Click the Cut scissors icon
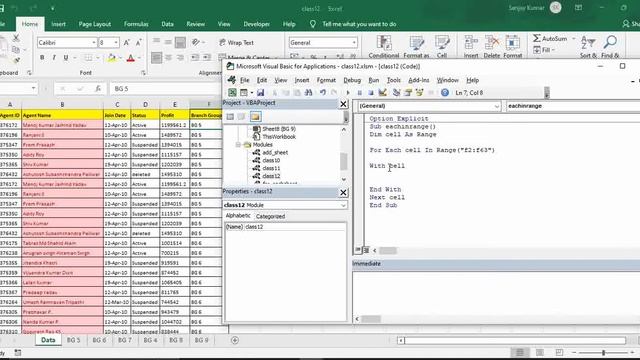 (16, 38)
